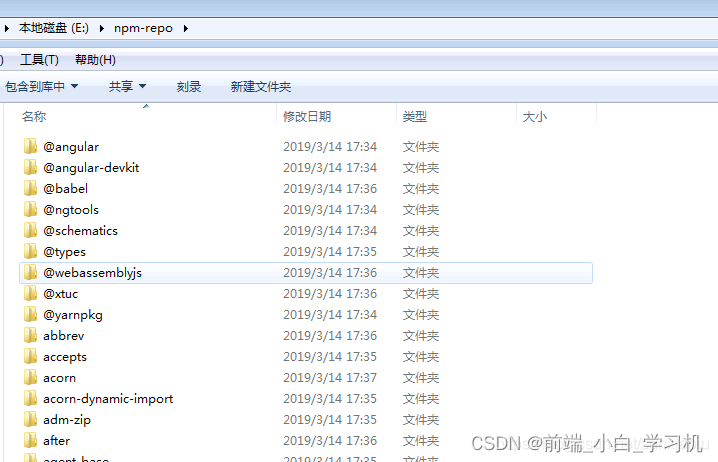The height and width of the screenshot is (462, 718).
Task: Open the 帮助(H) menu
Action: tap(95, 60)
